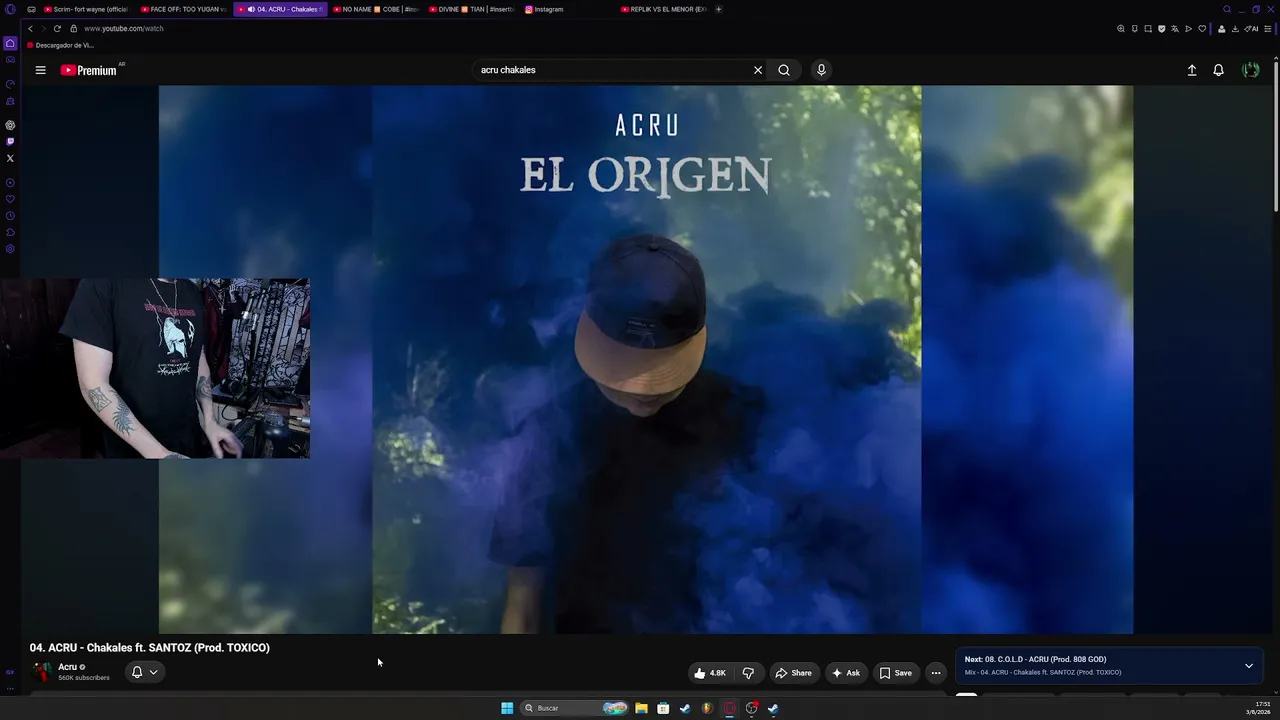The image size is (1280, 720).
Task: Switch to the REPLIK VS EL MENOR tab
Action: click(x=664, y=9)
